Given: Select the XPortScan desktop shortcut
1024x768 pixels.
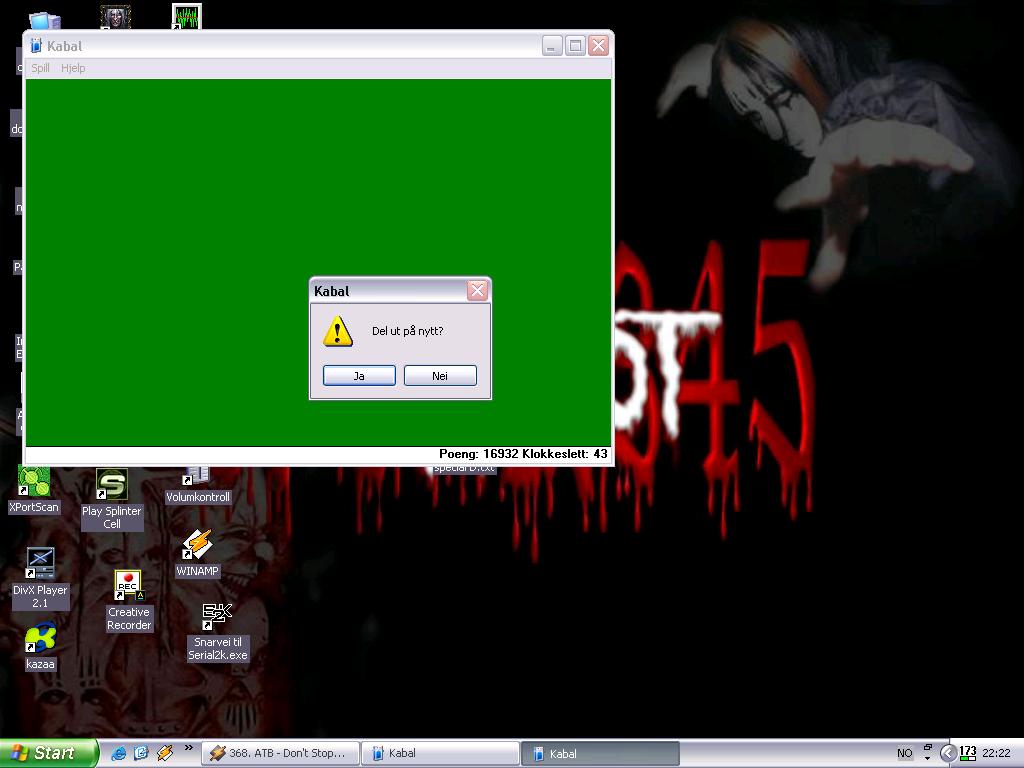Looking at the screenshot, I should click(x=34, y=490).
